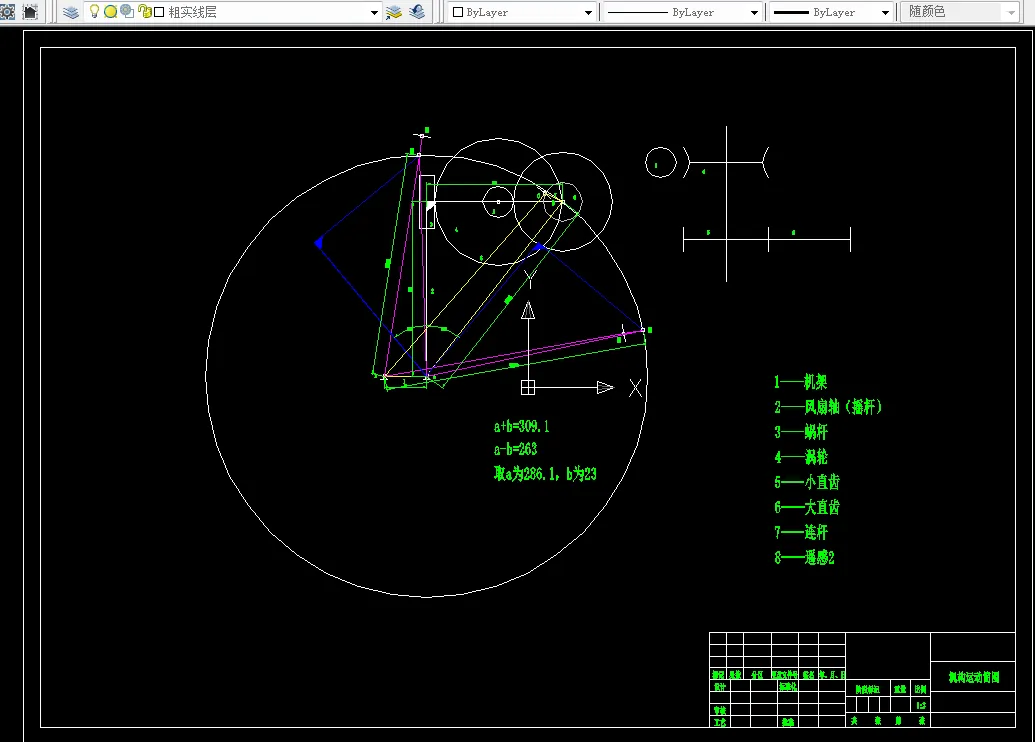The width and height of the screenshot is (1035, 742).
Task: Select the text a-b=263
Action: pos(516,450)
